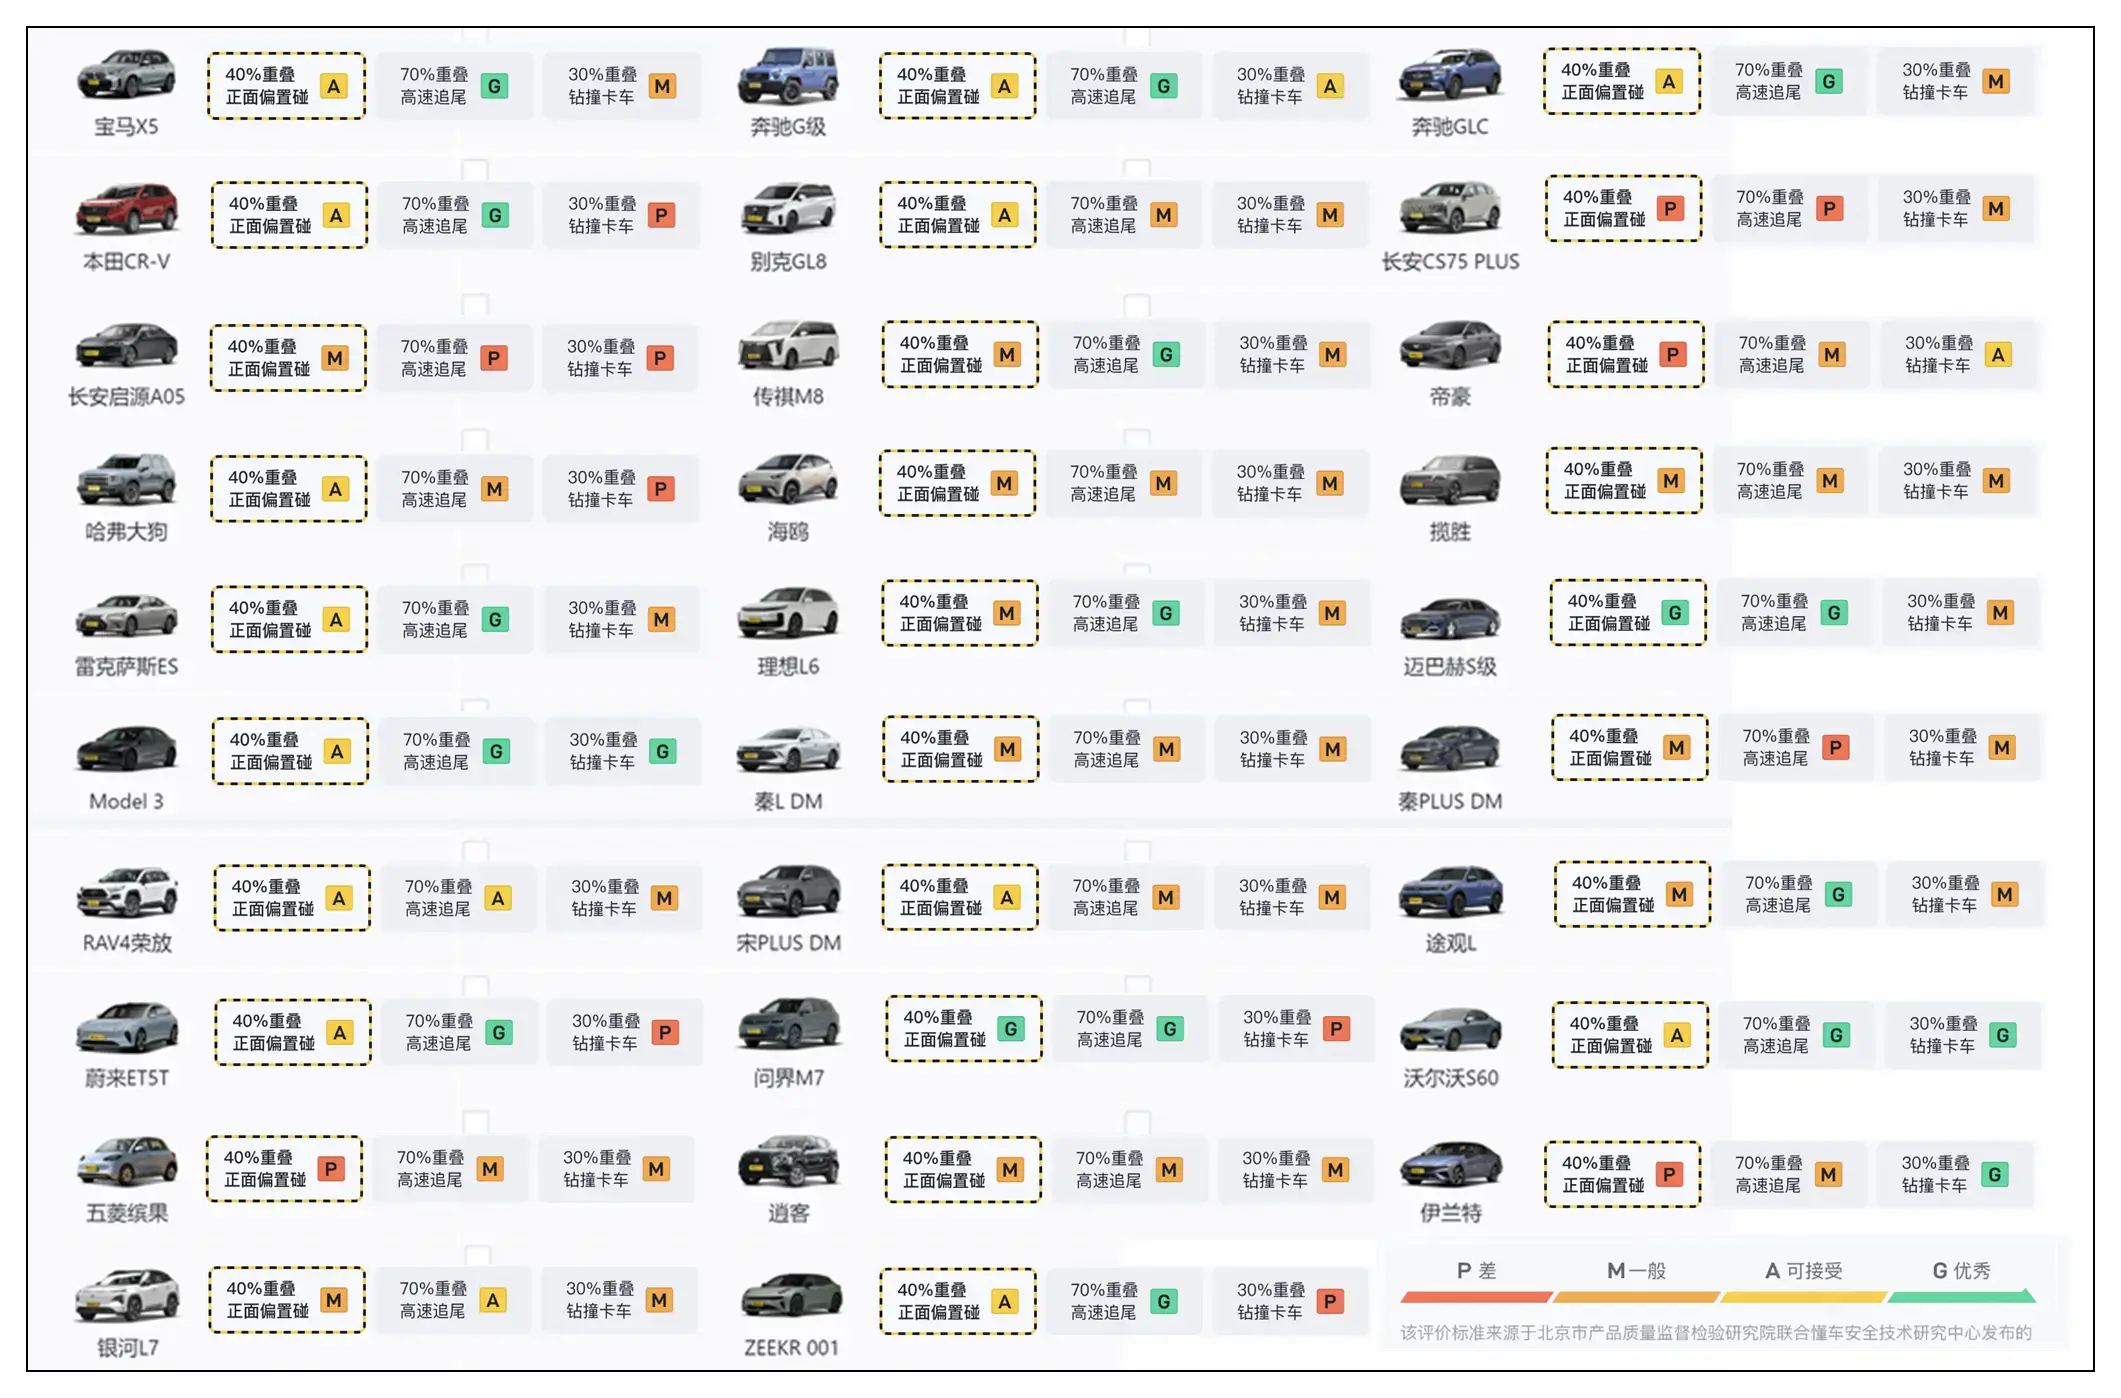
Task: Select G badge of 奔驰GLC 70%重叠高速追尾
Action: pos(1828,82)
